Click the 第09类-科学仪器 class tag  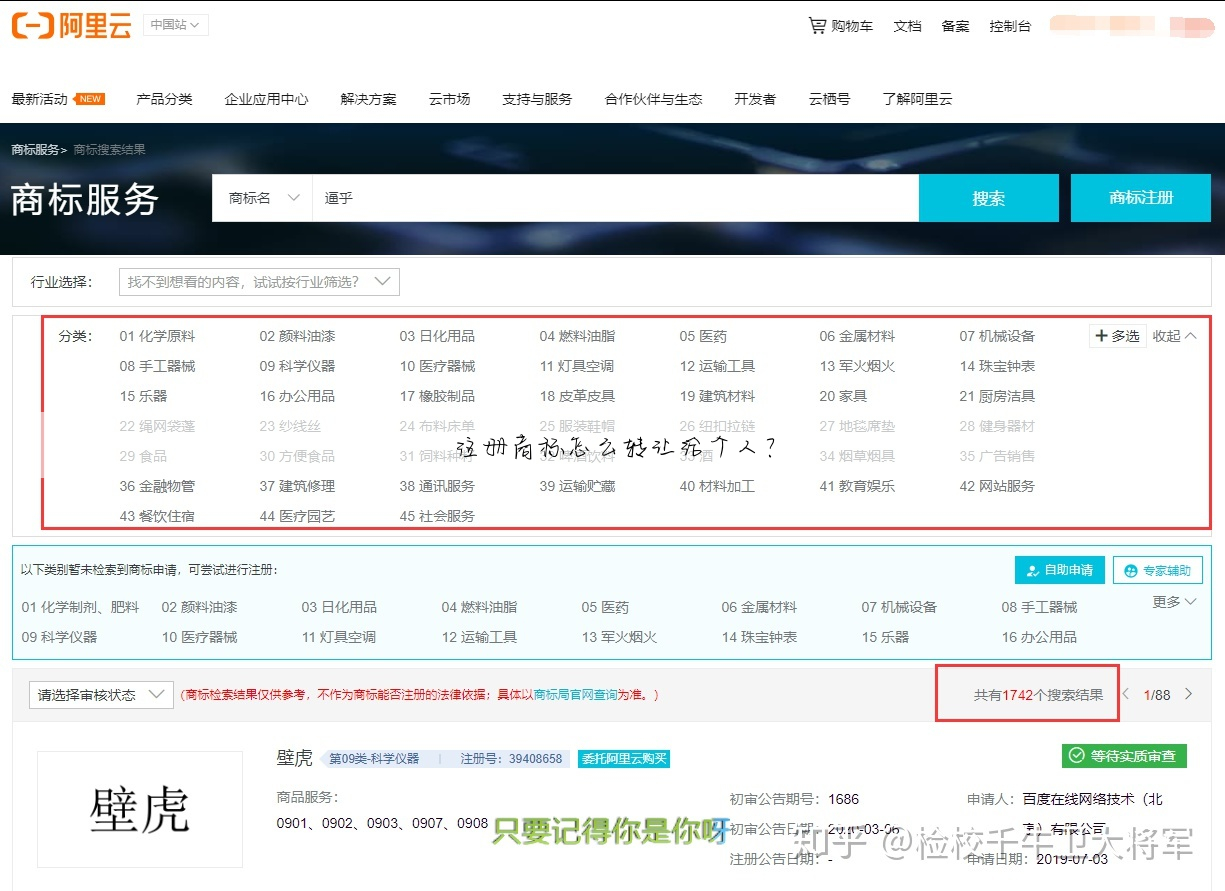click(x=373, y=759)
